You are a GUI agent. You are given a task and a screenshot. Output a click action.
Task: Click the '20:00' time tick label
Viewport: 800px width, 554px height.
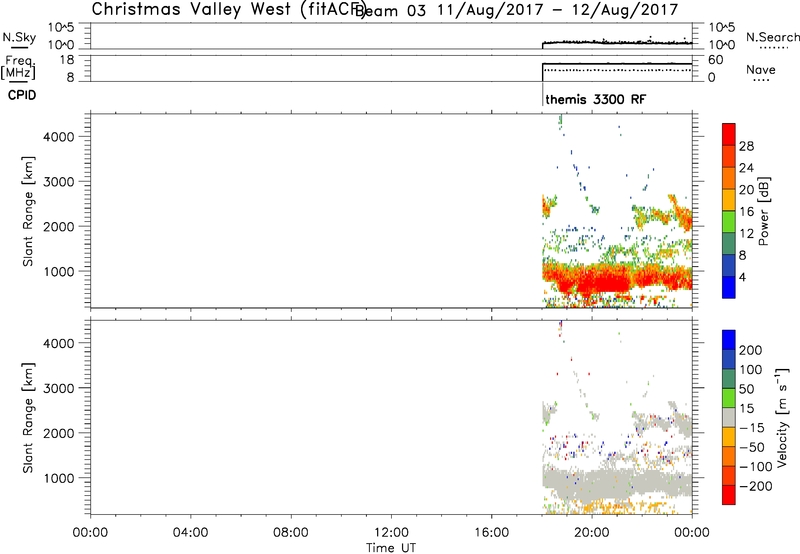point(592,533)
